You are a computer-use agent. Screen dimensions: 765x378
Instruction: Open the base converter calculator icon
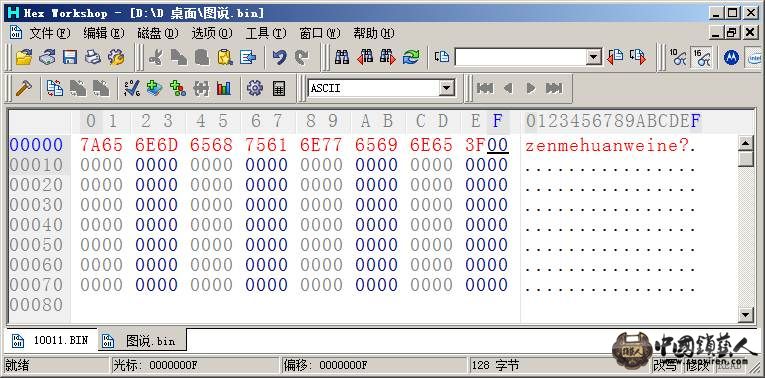pos(279,88)
